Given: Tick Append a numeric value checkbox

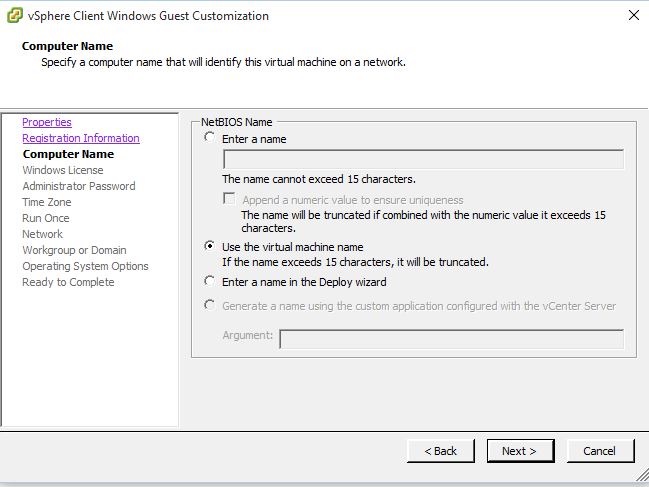Looking at the screenshot, I should (x=229, y=199).
